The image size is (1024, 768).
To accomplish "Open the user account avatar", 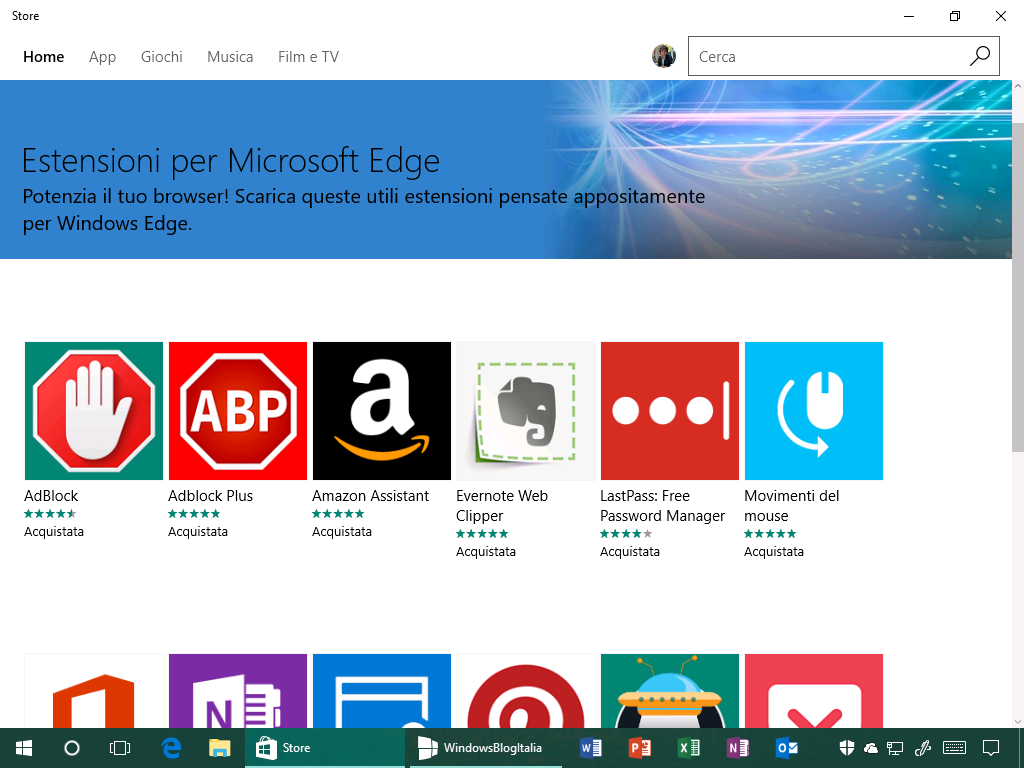I will [x=664, y=56].
